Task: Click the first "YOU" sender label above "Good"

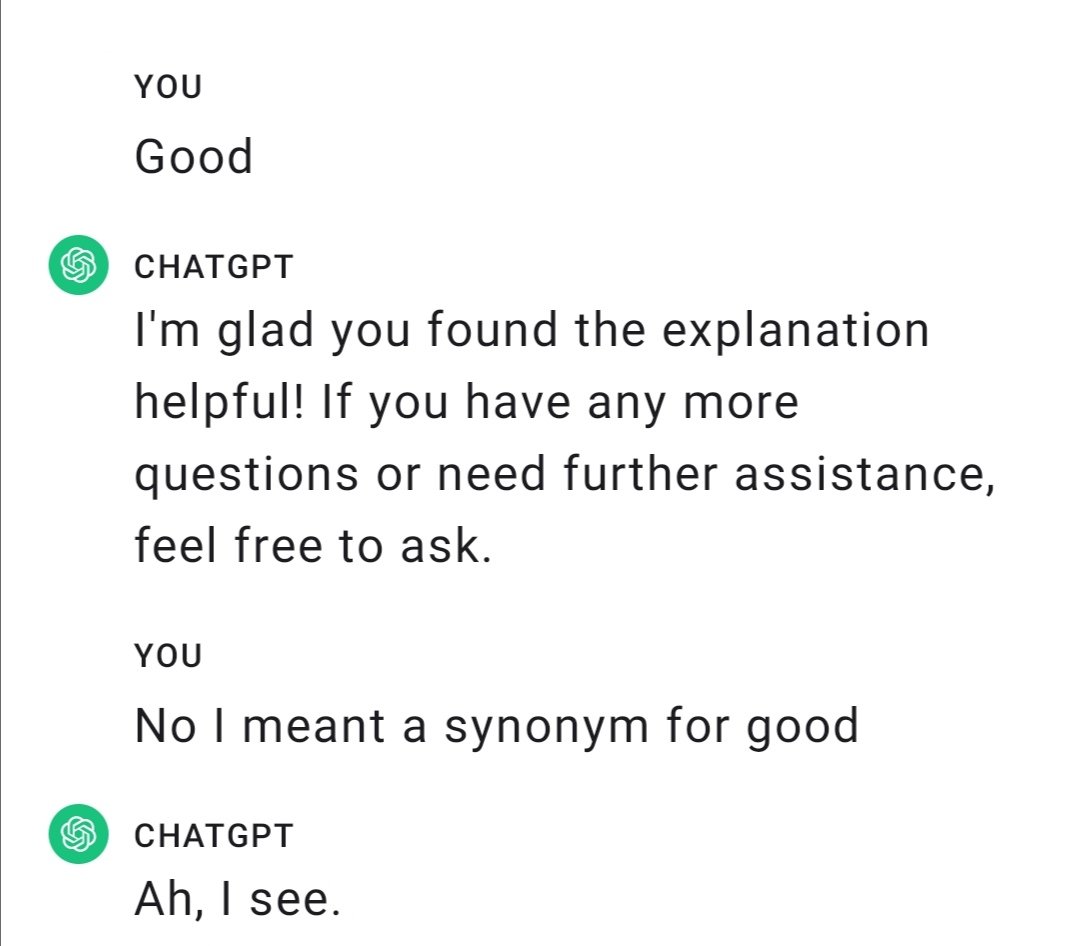Action: (168, 87)
